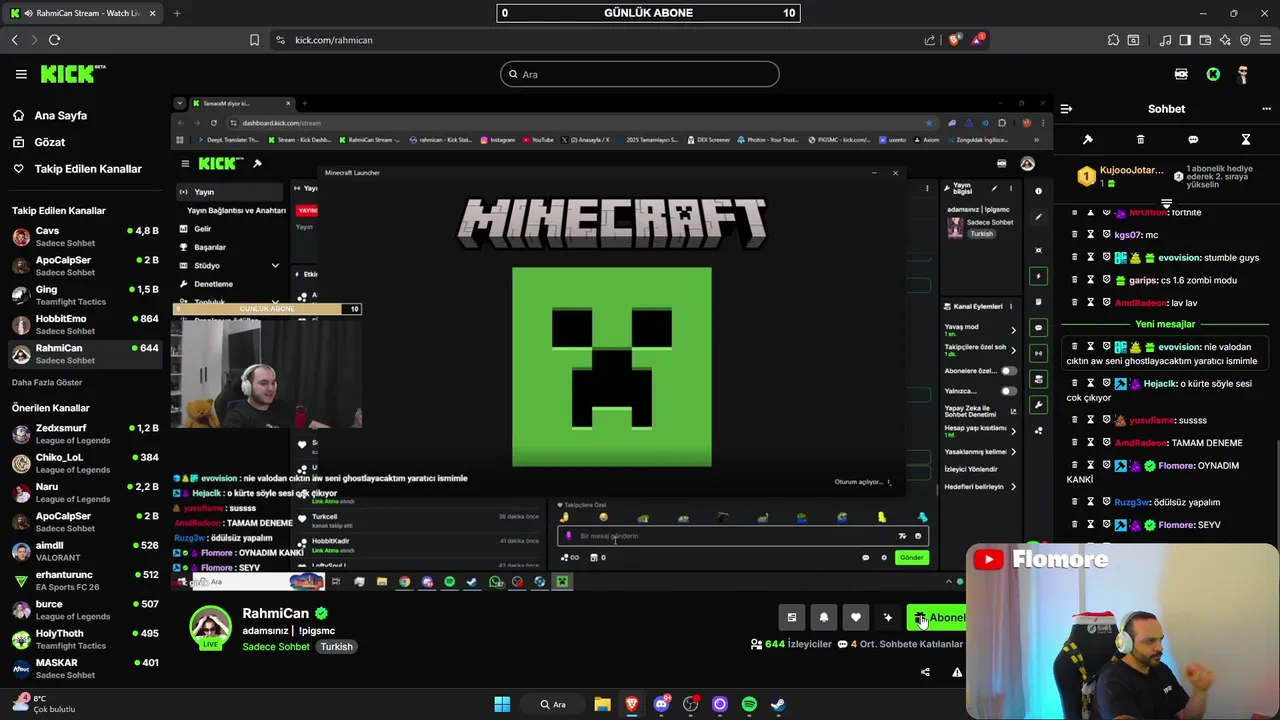1280x720 pixels.
Task: Click the notification bell below the stream
Action: tap(824, 617)
